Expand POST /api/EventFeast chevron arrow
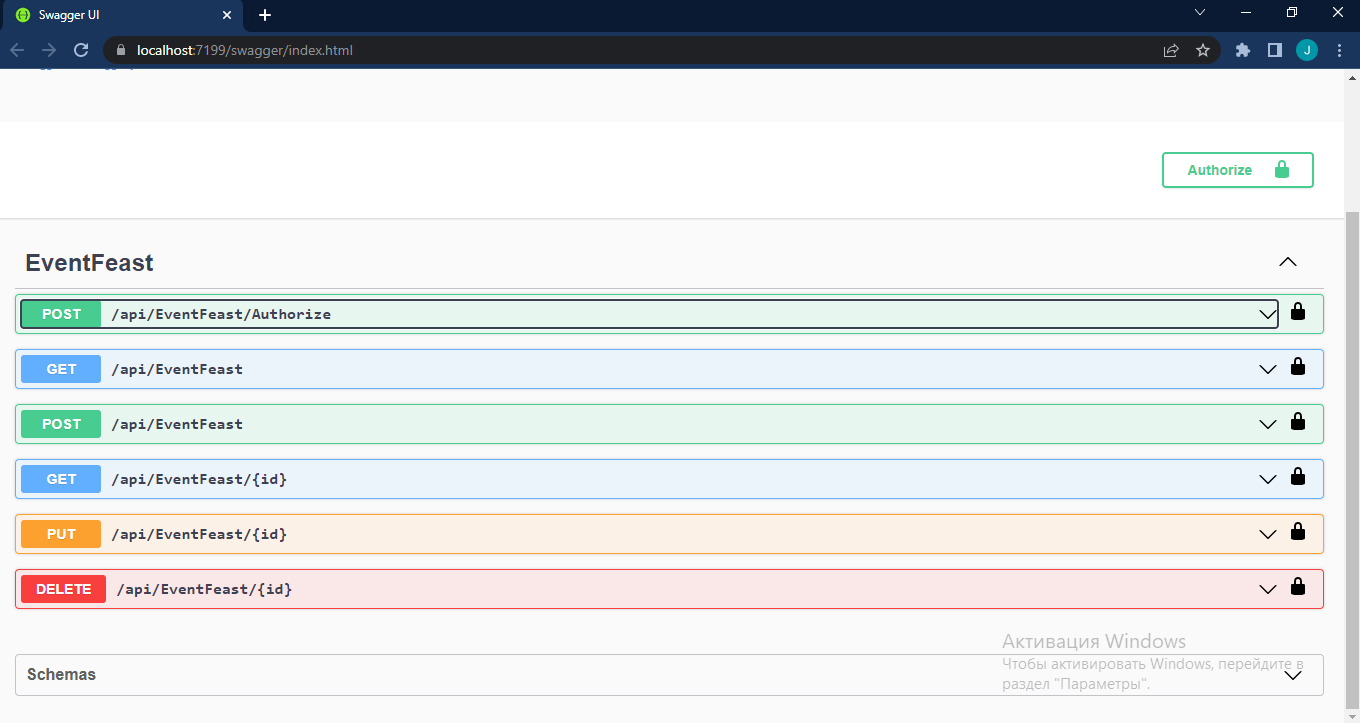Screen dimensions: 1360x723 pos(1267,424)
